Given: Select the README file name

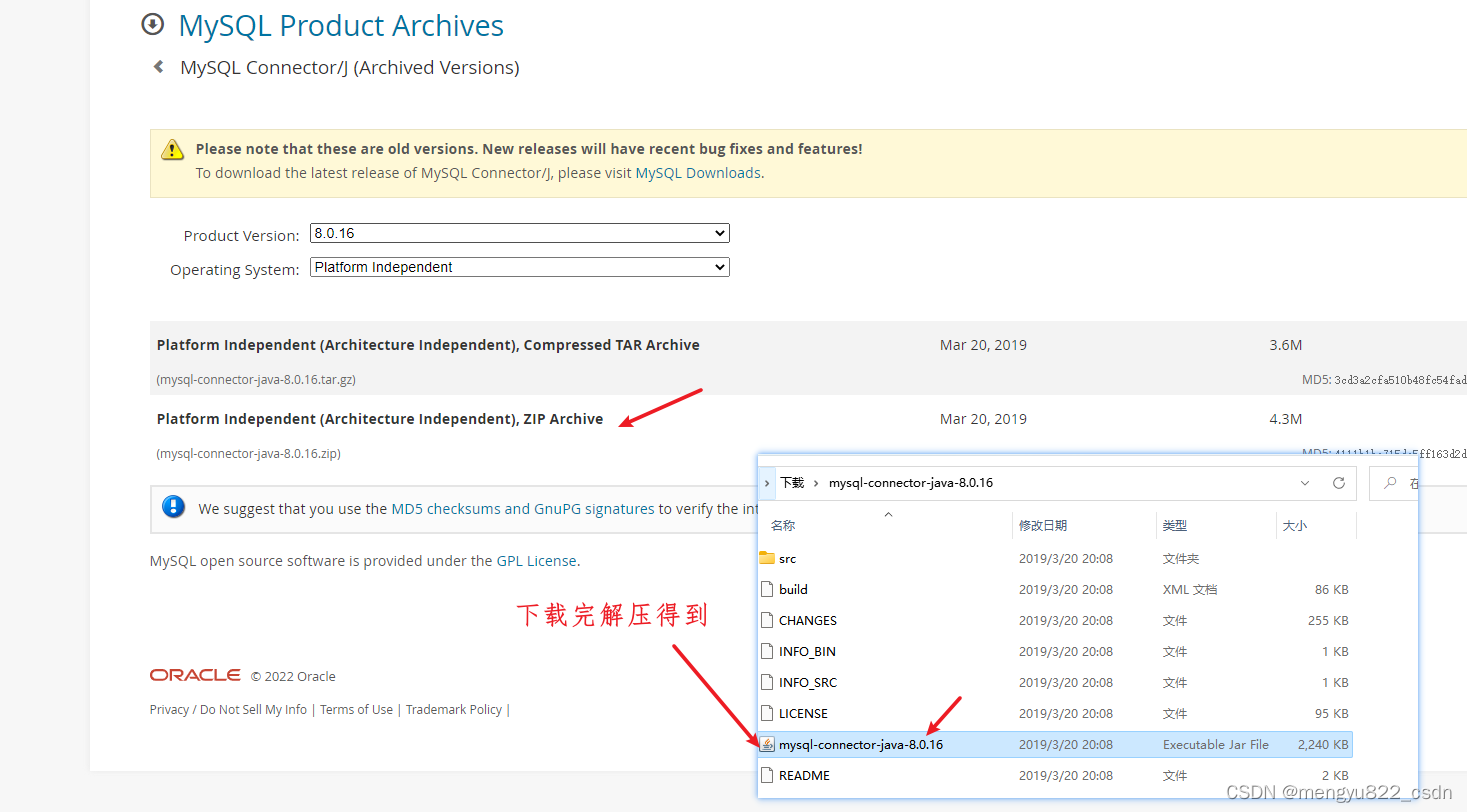Looking at the screenshot, I should coord(804,775).
